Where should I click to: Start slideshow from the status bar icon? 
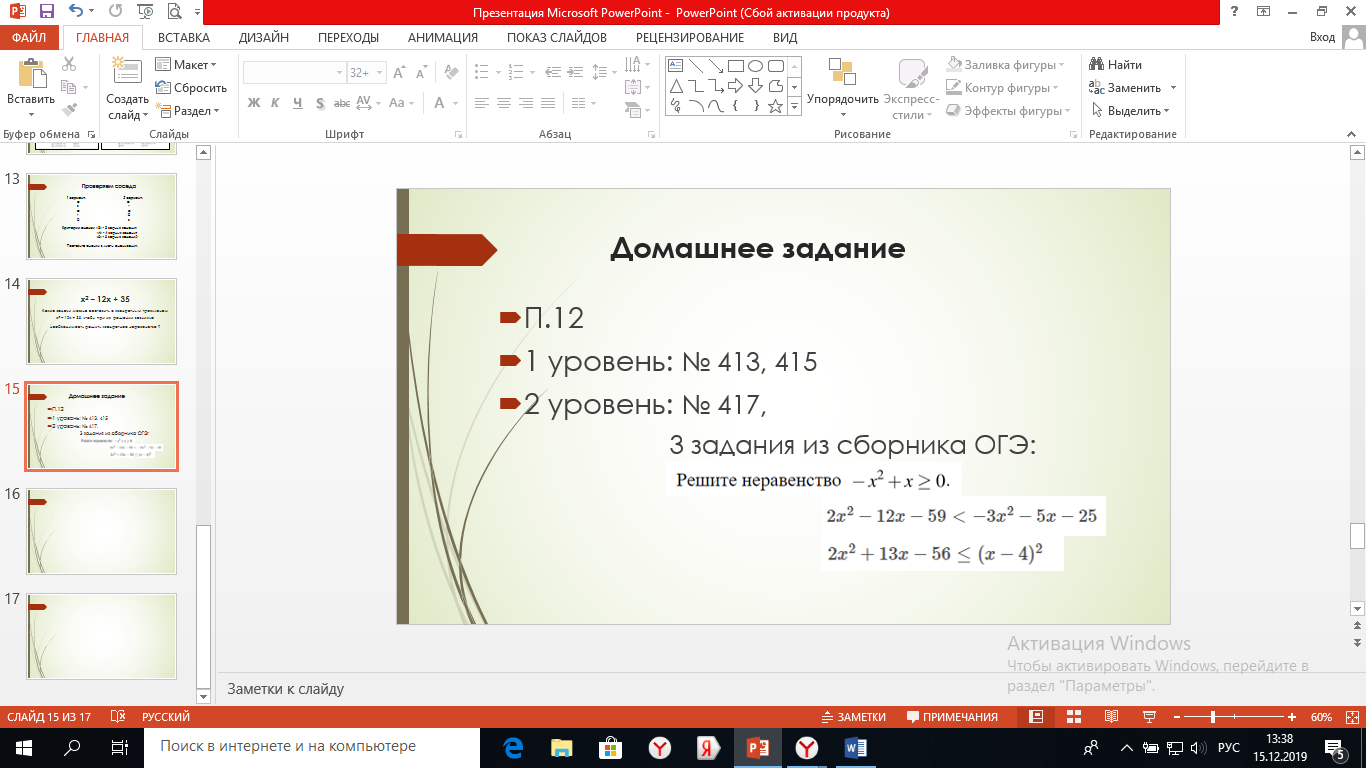[x=1149, y=717]
